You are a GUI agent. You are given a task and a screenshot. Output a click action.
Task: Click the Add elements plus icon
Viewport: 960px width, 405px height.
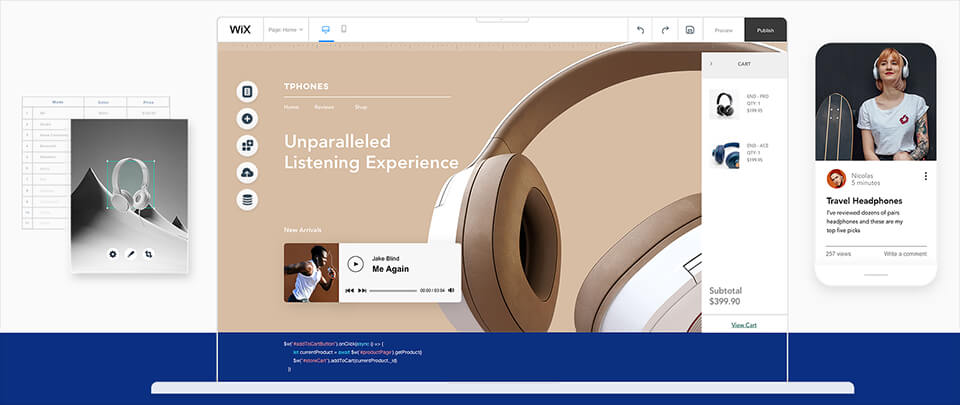[x=247, y=119]
